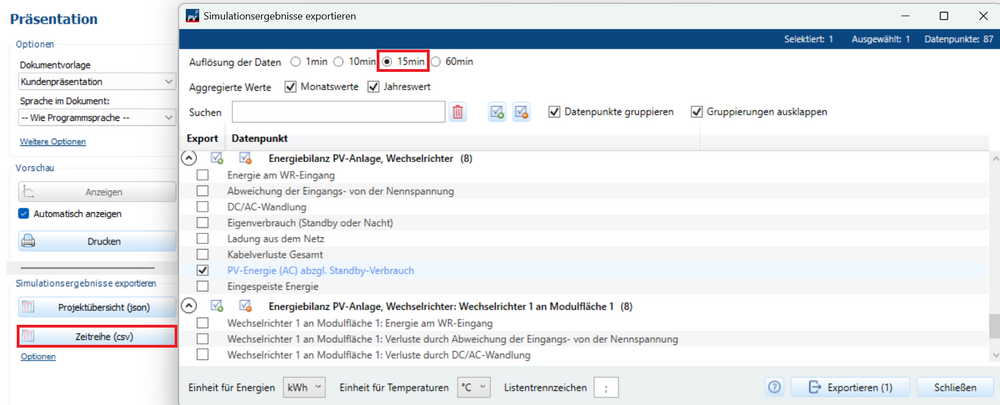Image resolution: width=1000 pixels, height=405 pixels.
Task: Select all in Wechselrichter 1 group (green icon)
Action: pos(217,306)
